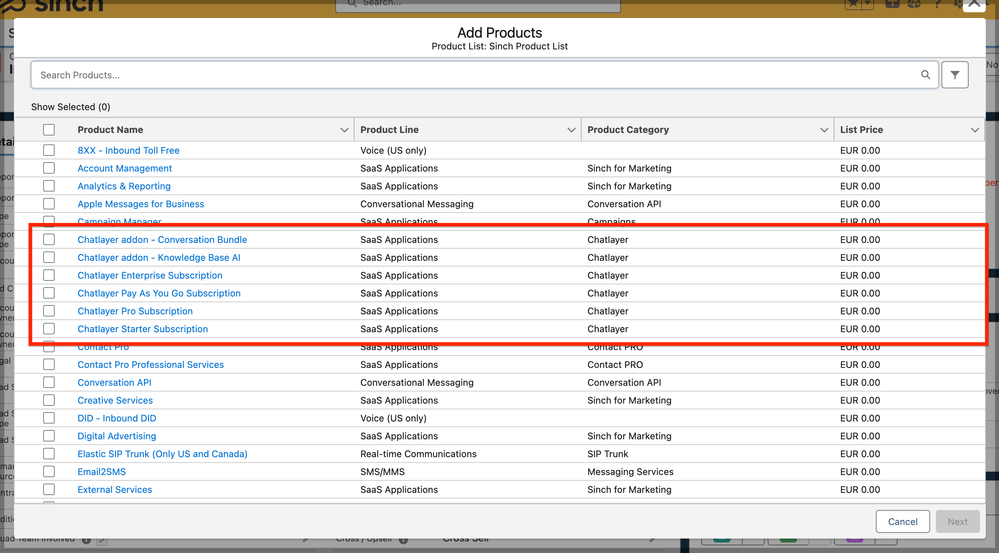
Task: Open the Creative Services link
Action: point(115,400)
